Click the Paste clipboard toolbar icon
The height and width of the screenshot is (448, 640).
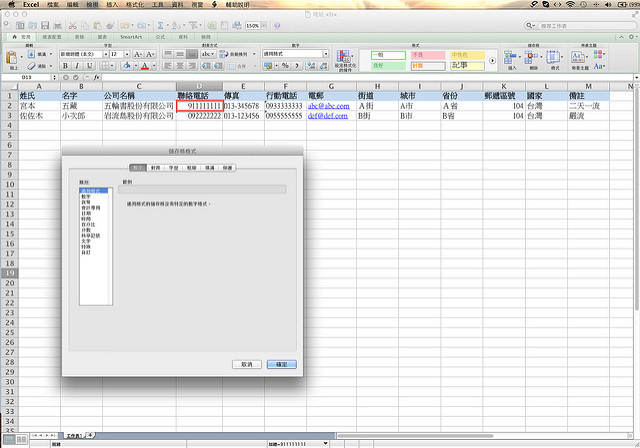pos(97,25)
